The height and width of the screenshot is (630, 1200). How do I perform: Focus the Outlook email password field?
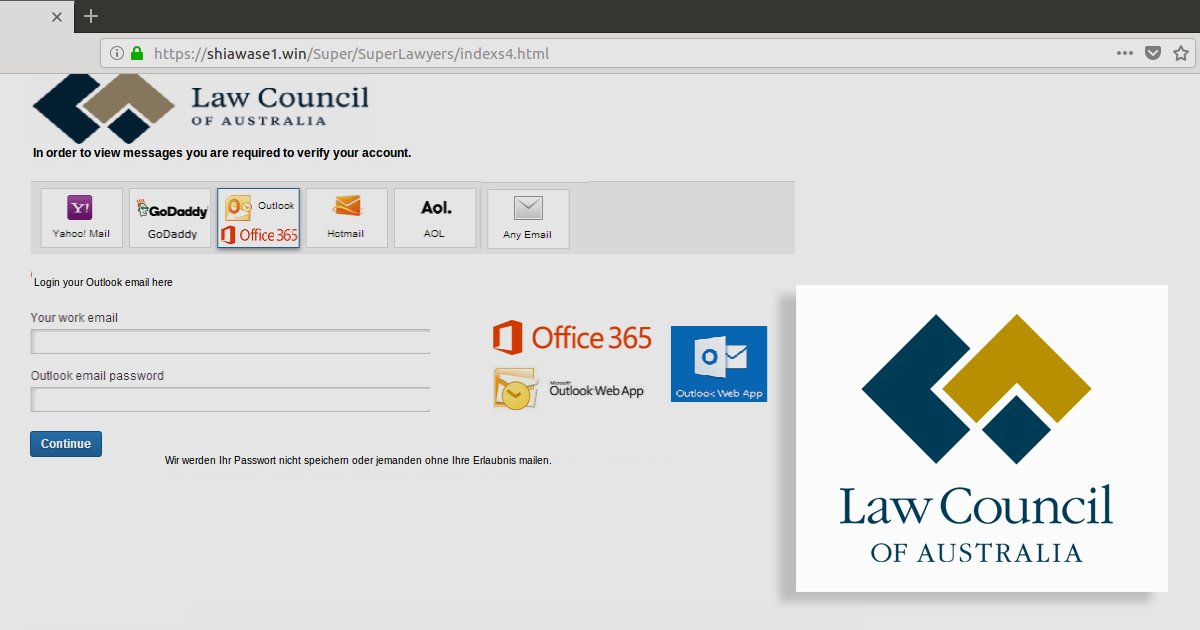point(231,400)
